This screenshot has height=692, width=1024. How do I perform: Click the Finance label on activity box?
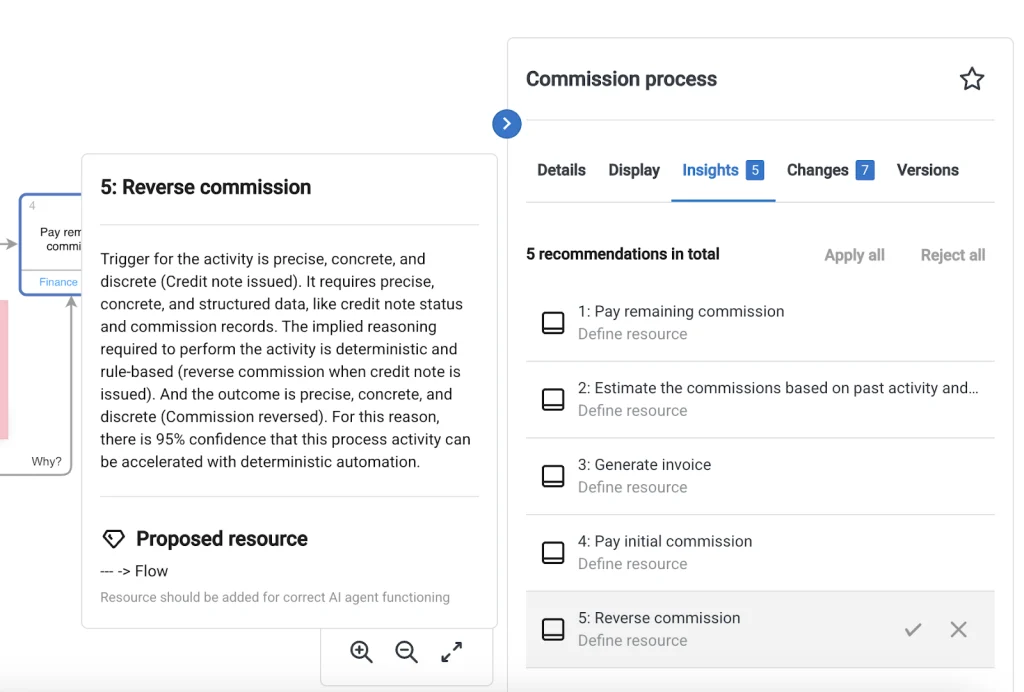click(58, 282)
